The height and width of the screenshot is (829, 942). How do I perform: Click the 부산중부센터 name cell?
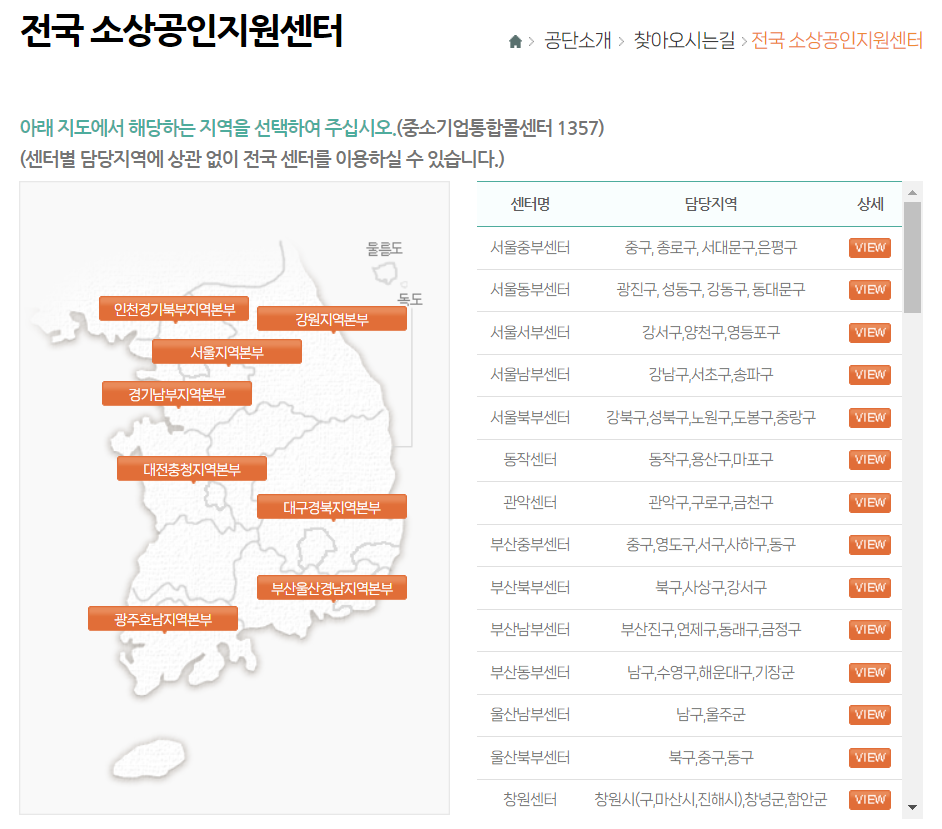pyautogui.click(x=530, y=545)
